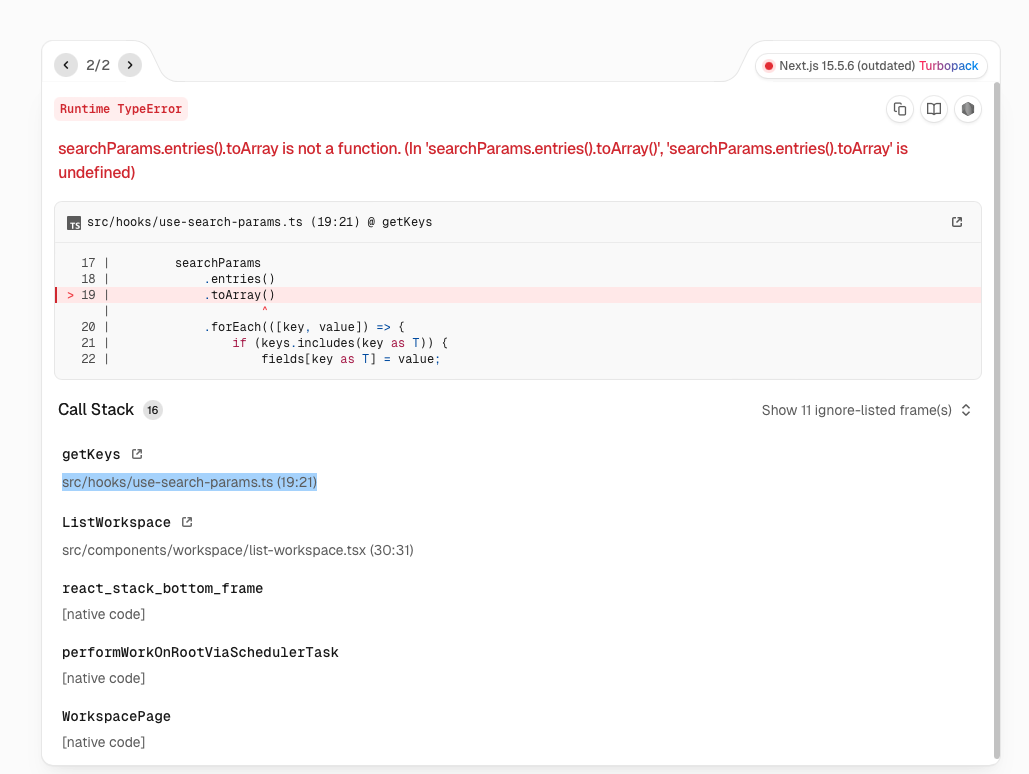Screen dimensions: 1029x774
Task: Click the overlay's vertical scrollbar
Action: point(996,420)
